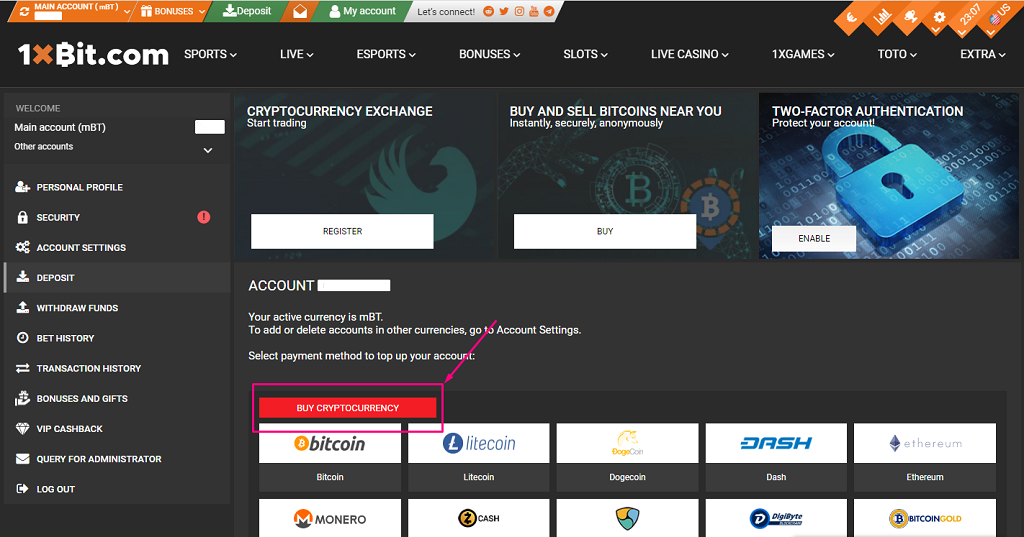Click the red security warning icon
Image resolution: width=1024 pixels, height=537 pixels.
204,217
